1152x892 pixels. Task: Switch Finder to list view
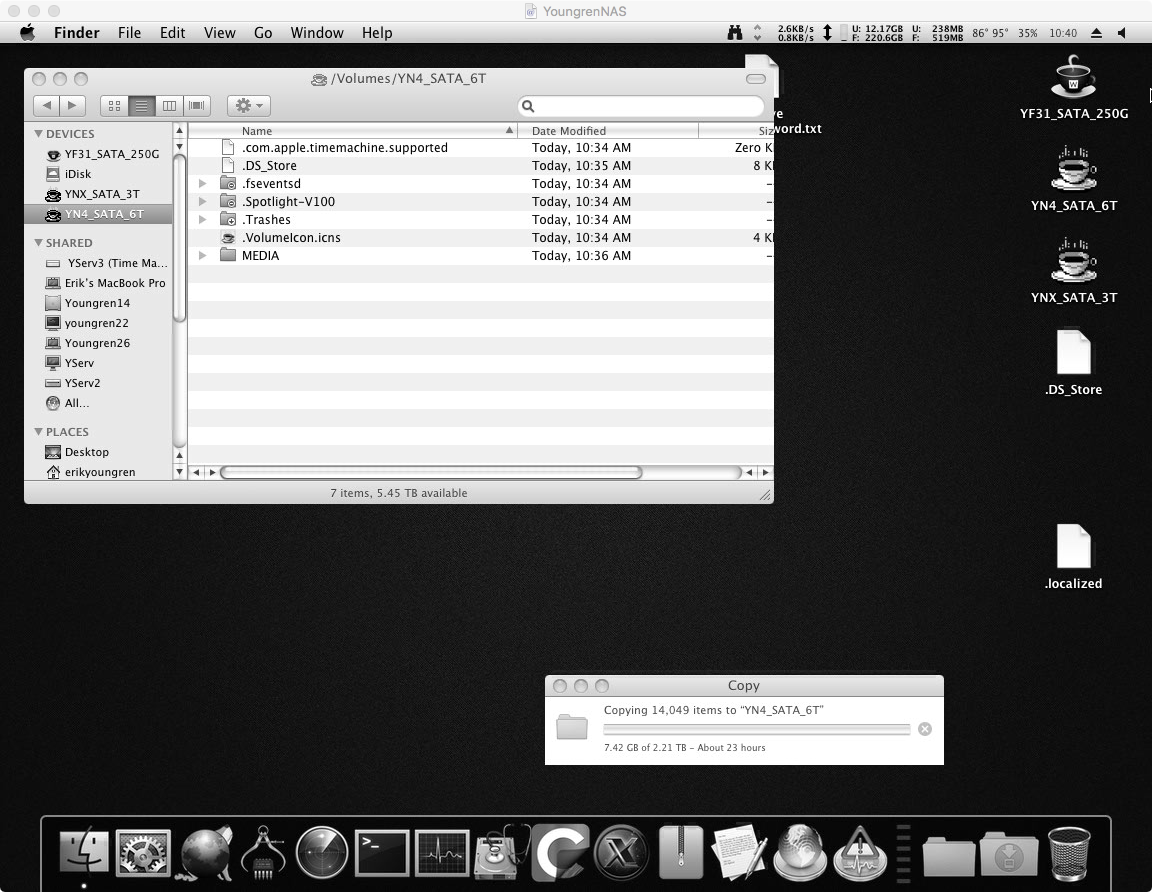[141, 106]
